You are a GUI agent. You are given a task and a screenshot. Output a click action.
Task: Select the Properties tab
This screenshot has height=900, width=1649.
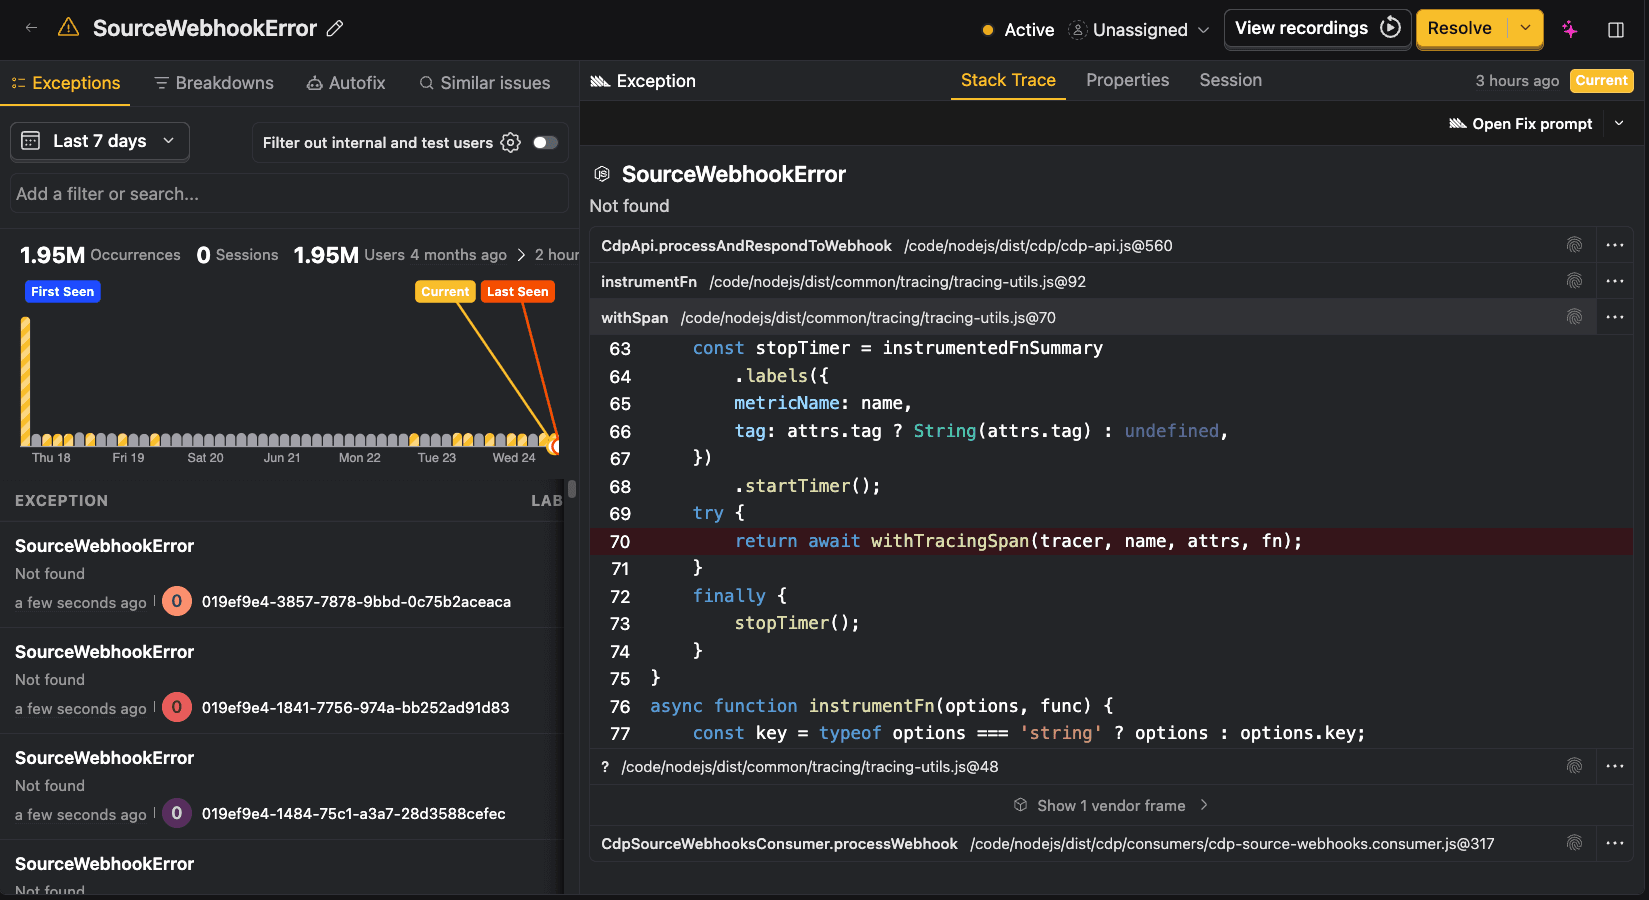pos(1127,80)
